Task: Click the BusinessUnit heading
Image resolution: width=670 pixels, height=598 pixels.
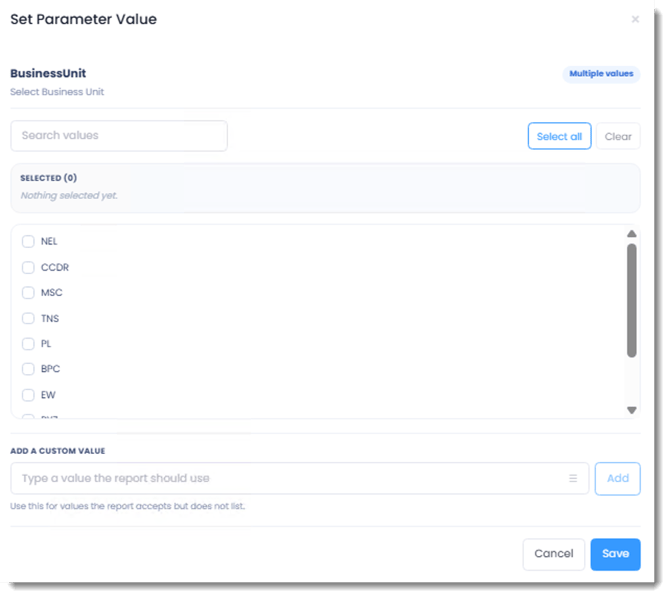Action: (48, 74)
